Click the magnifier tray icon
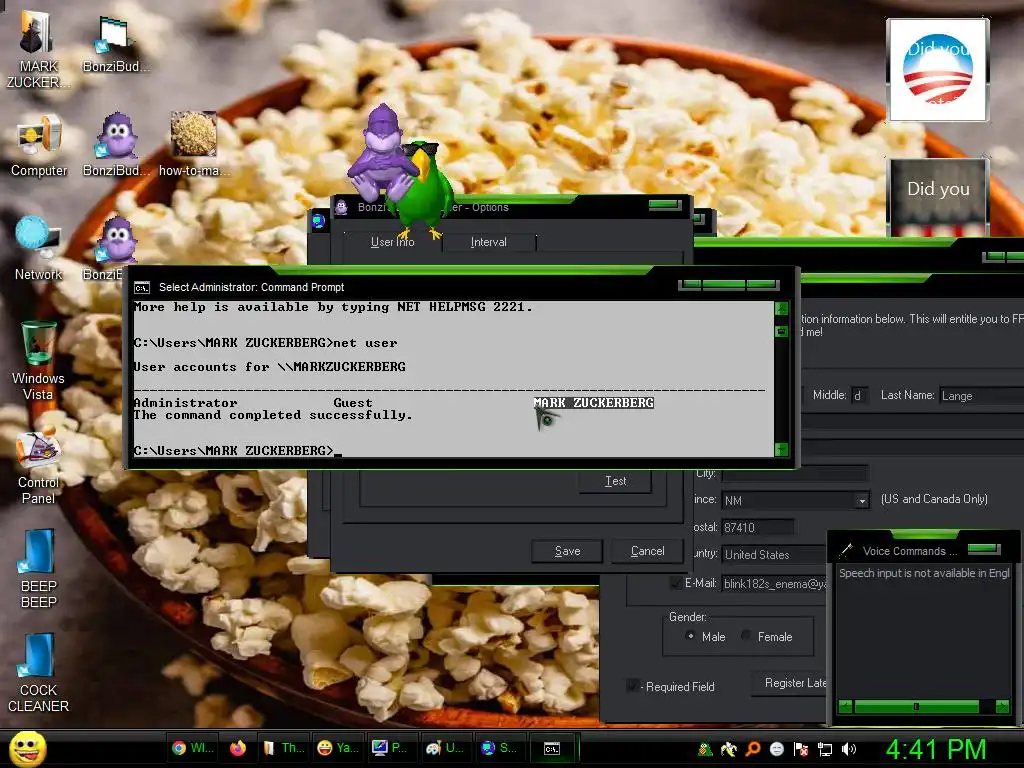 (x=752, y=749)
